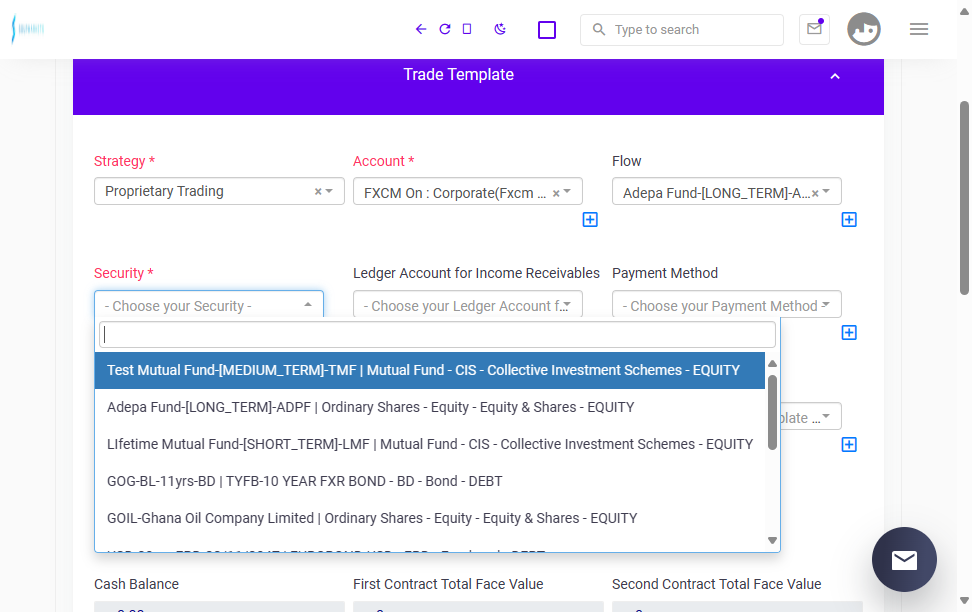The width and height of the screenshot is (972, 612).
Task: Click the First Contract Total Face Value label
Action: 448,584
